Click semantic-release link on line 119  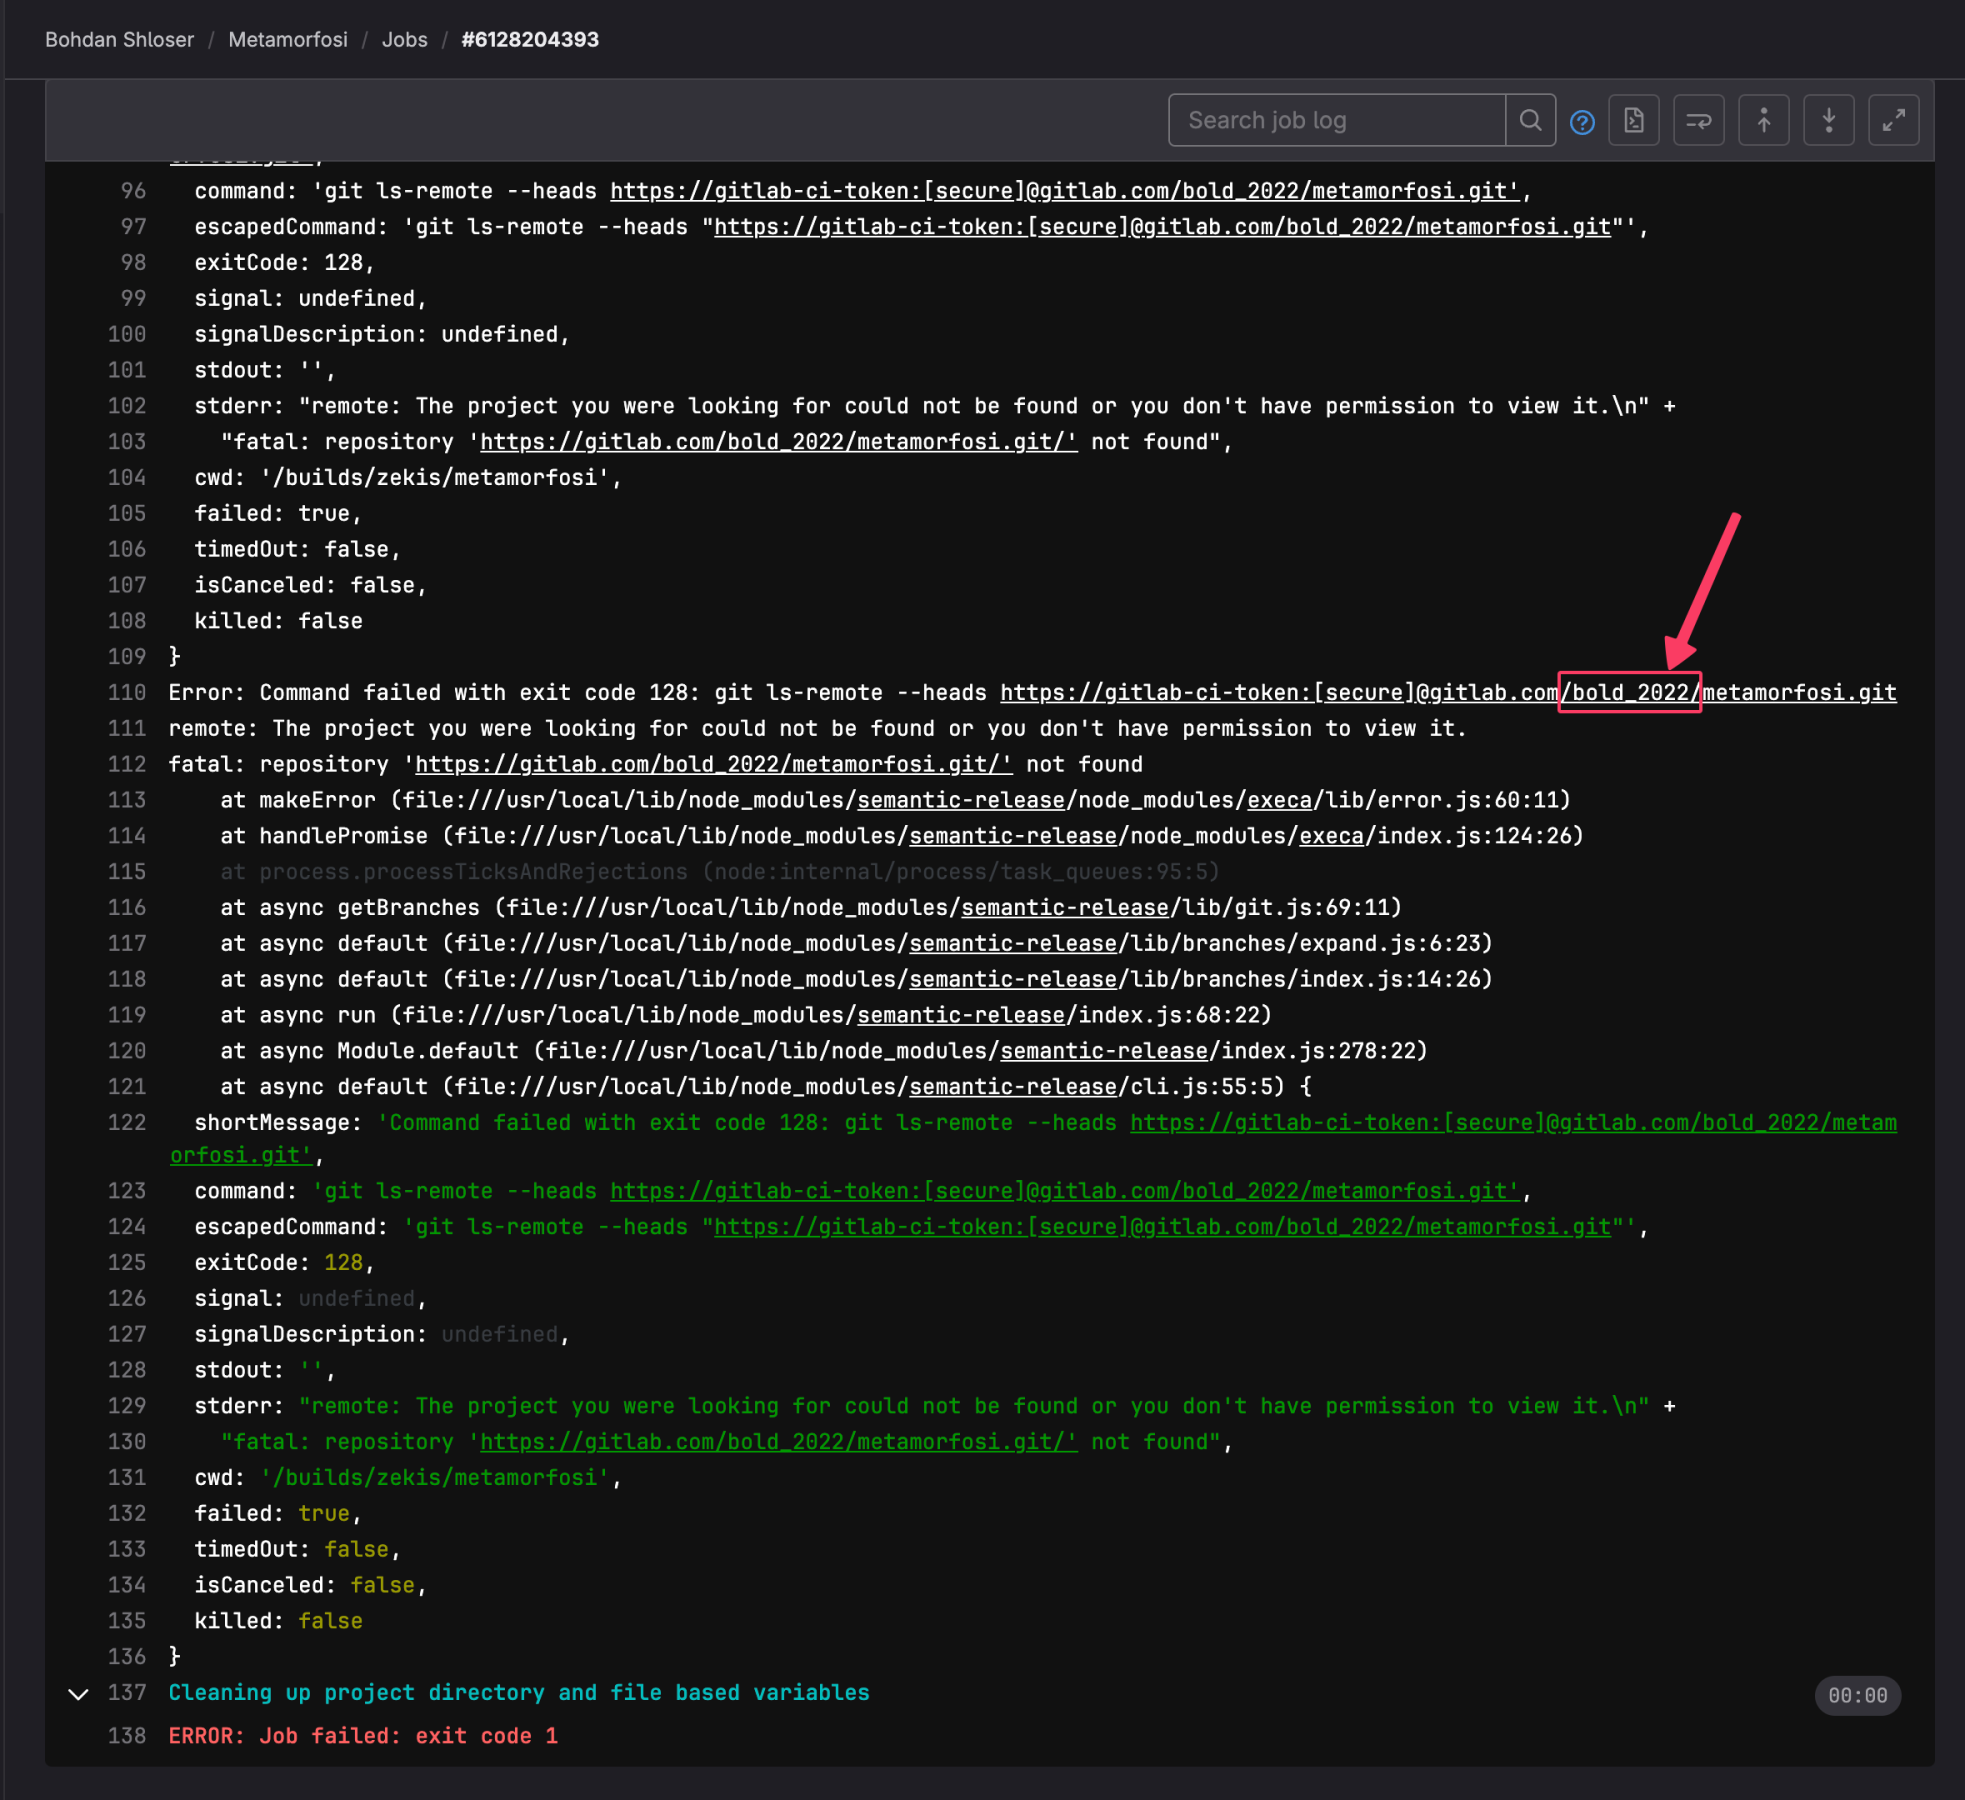coord(961,1016)
